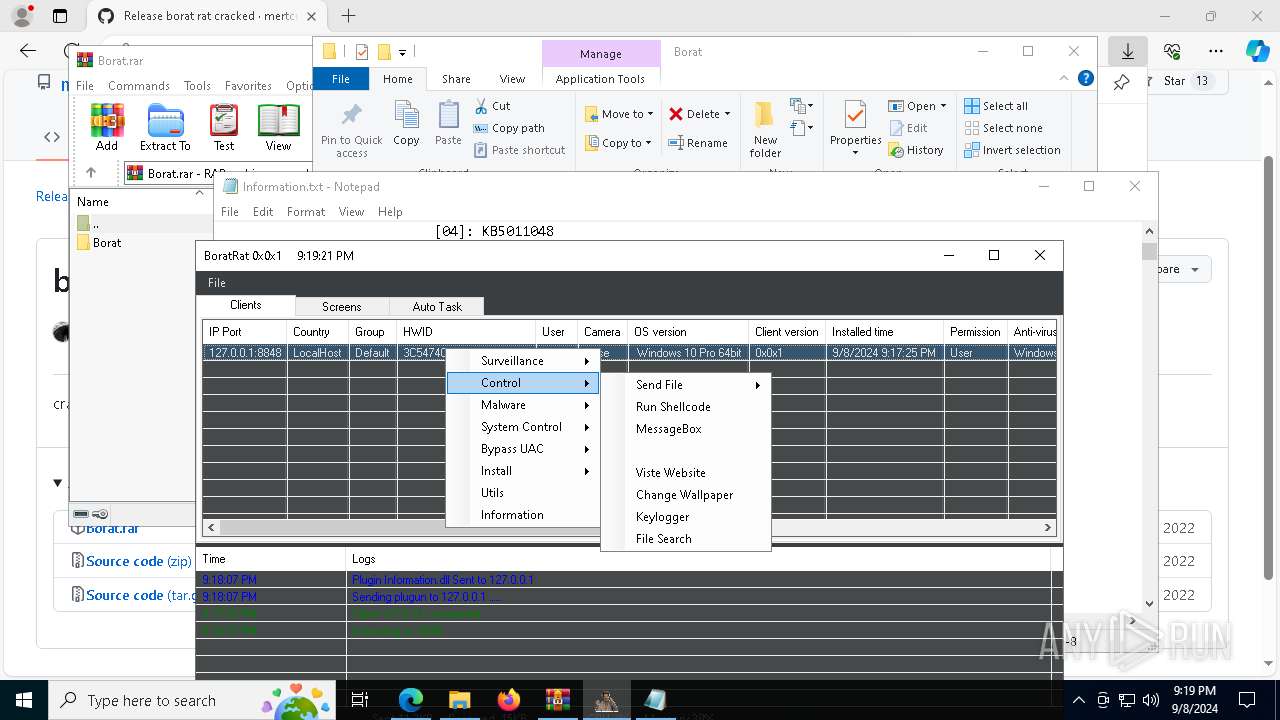Expand Bypass UAC submenu

click(x=522, y=449)
